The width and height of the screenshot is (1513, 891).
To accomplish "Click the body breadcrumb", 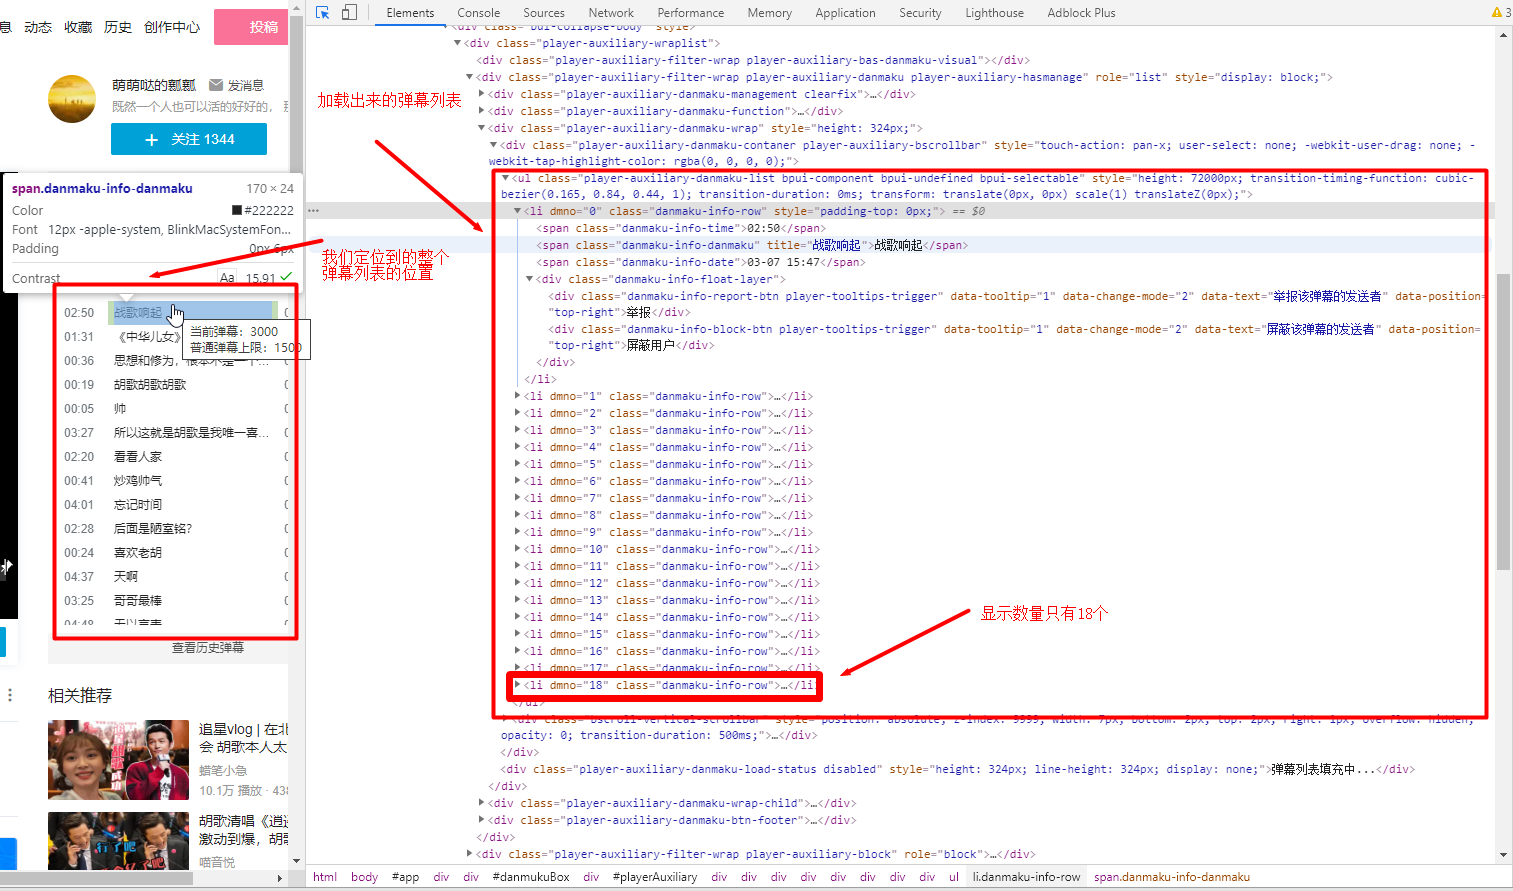I will [365, 877].
